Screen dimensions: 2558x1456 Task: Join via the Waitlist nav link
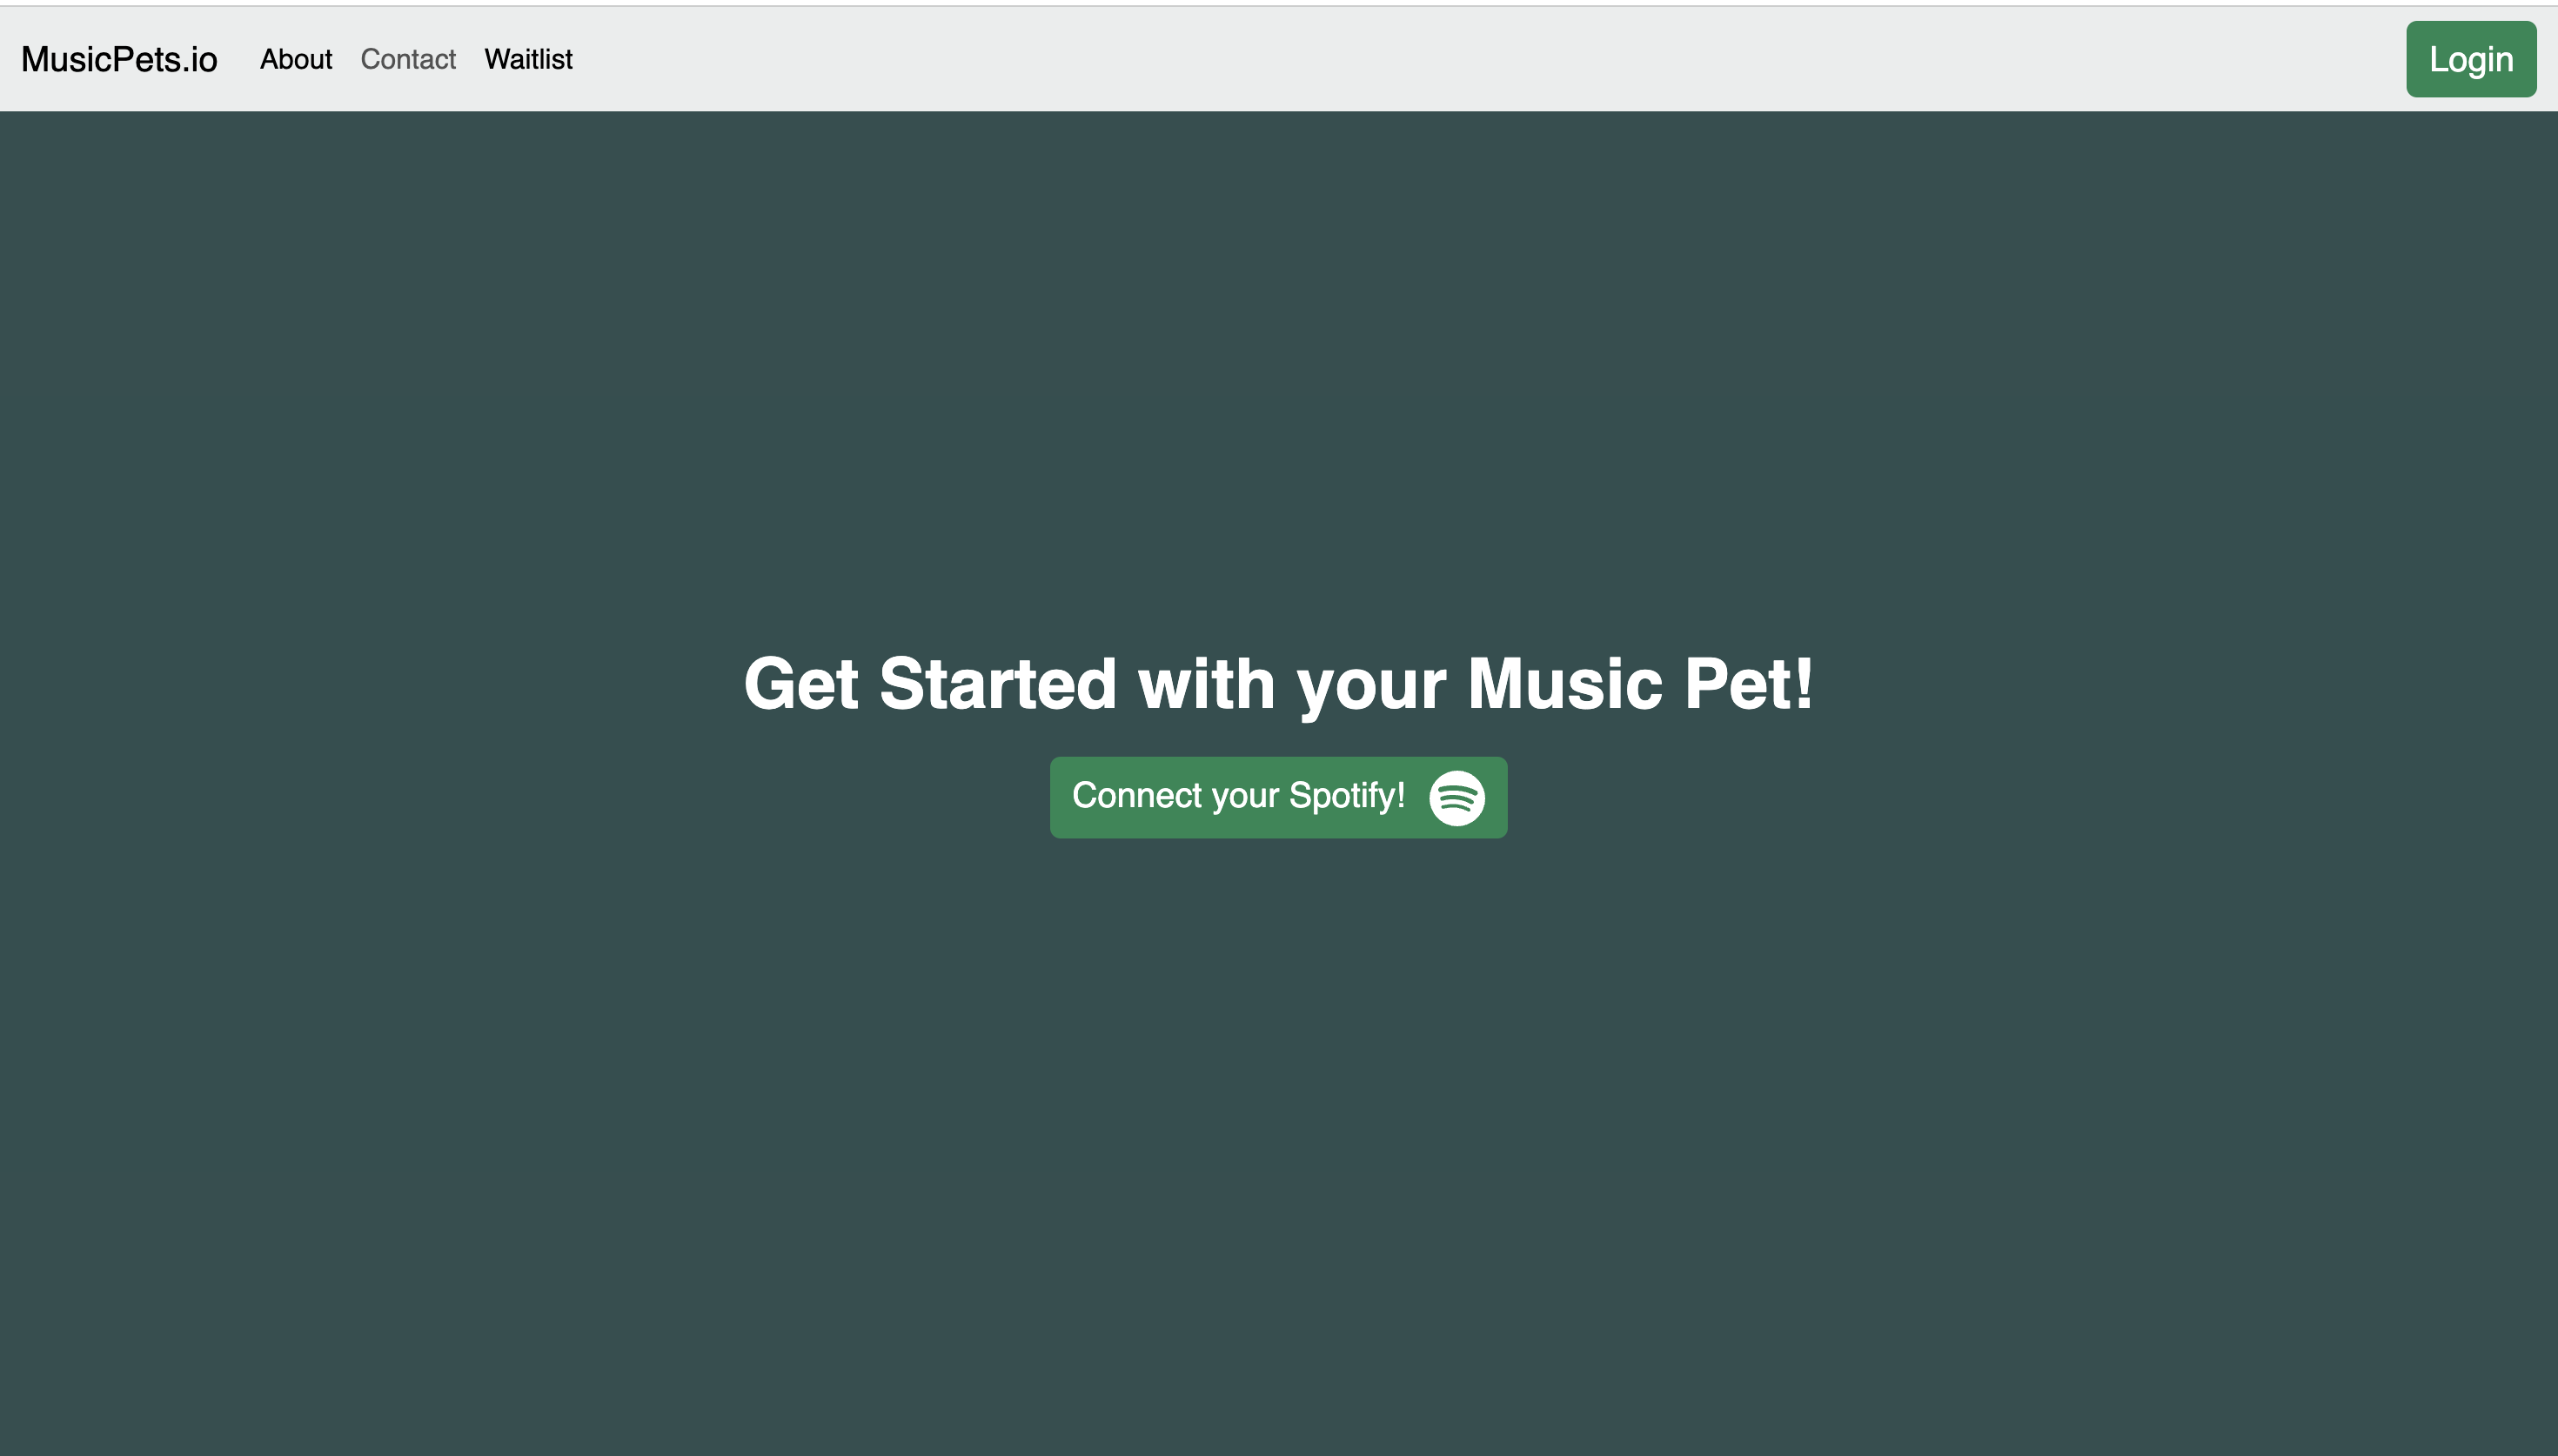pos(528,59)
